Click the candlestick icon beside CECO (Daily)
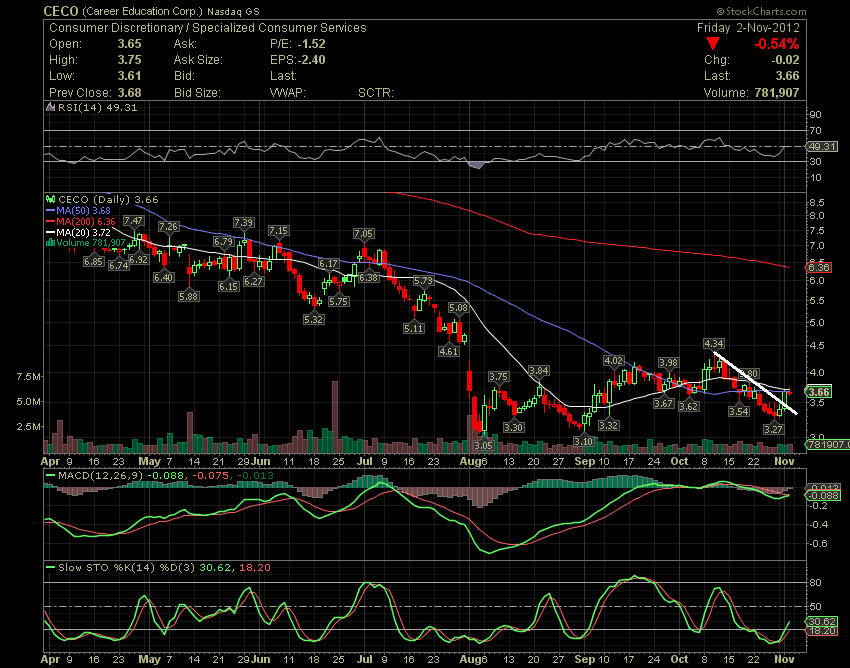The height and width of the screenshot is (668, 850). (51, 200)
